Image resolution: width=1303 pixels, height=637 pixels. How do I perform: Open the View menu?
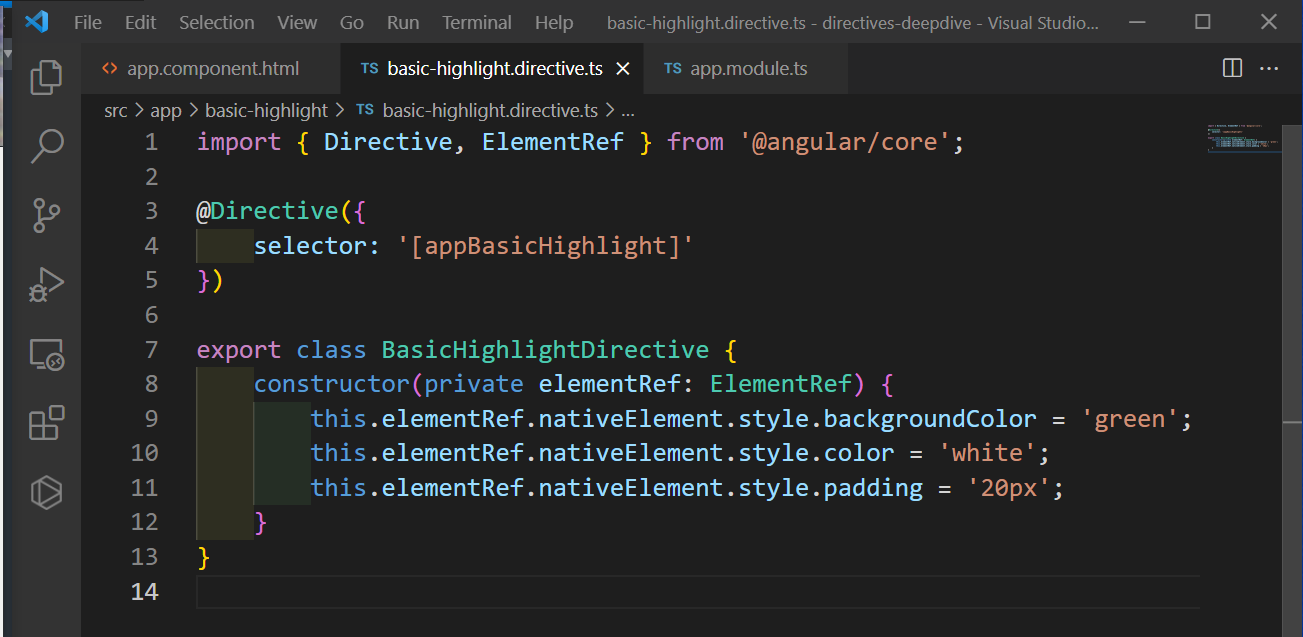[297, 22]
